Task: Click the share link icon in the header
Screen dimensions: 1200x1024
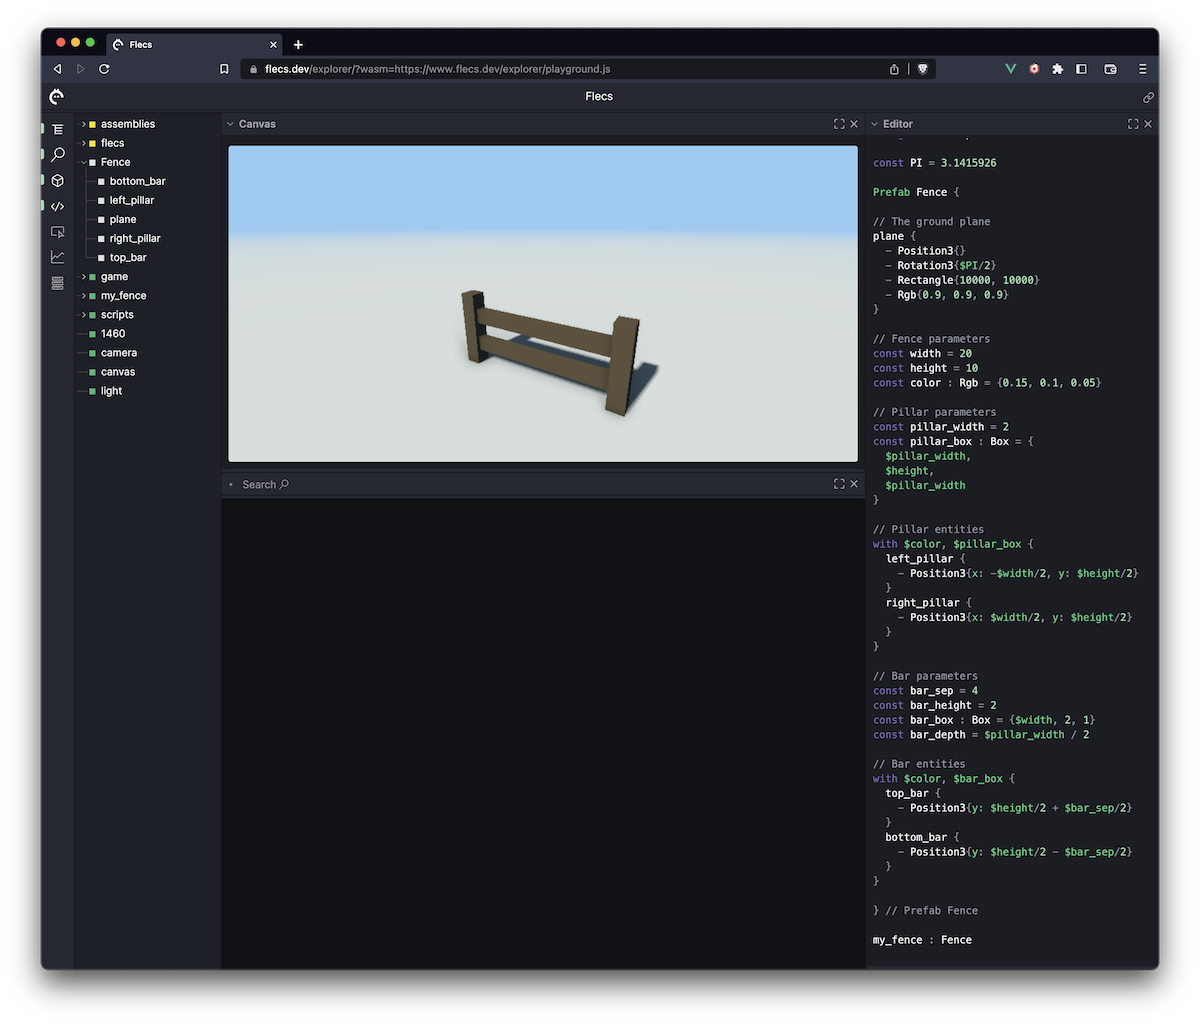Action: click(1148, 96)
